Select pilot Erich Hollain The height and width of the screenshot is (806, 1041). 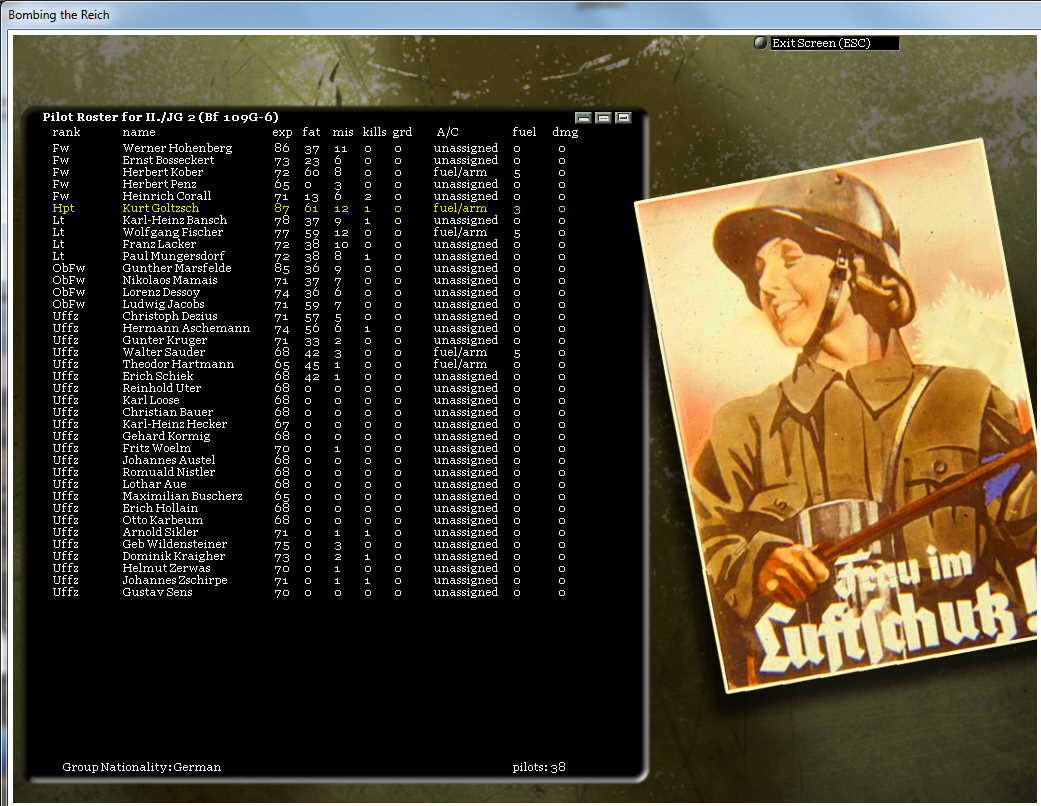pos(160,507)
